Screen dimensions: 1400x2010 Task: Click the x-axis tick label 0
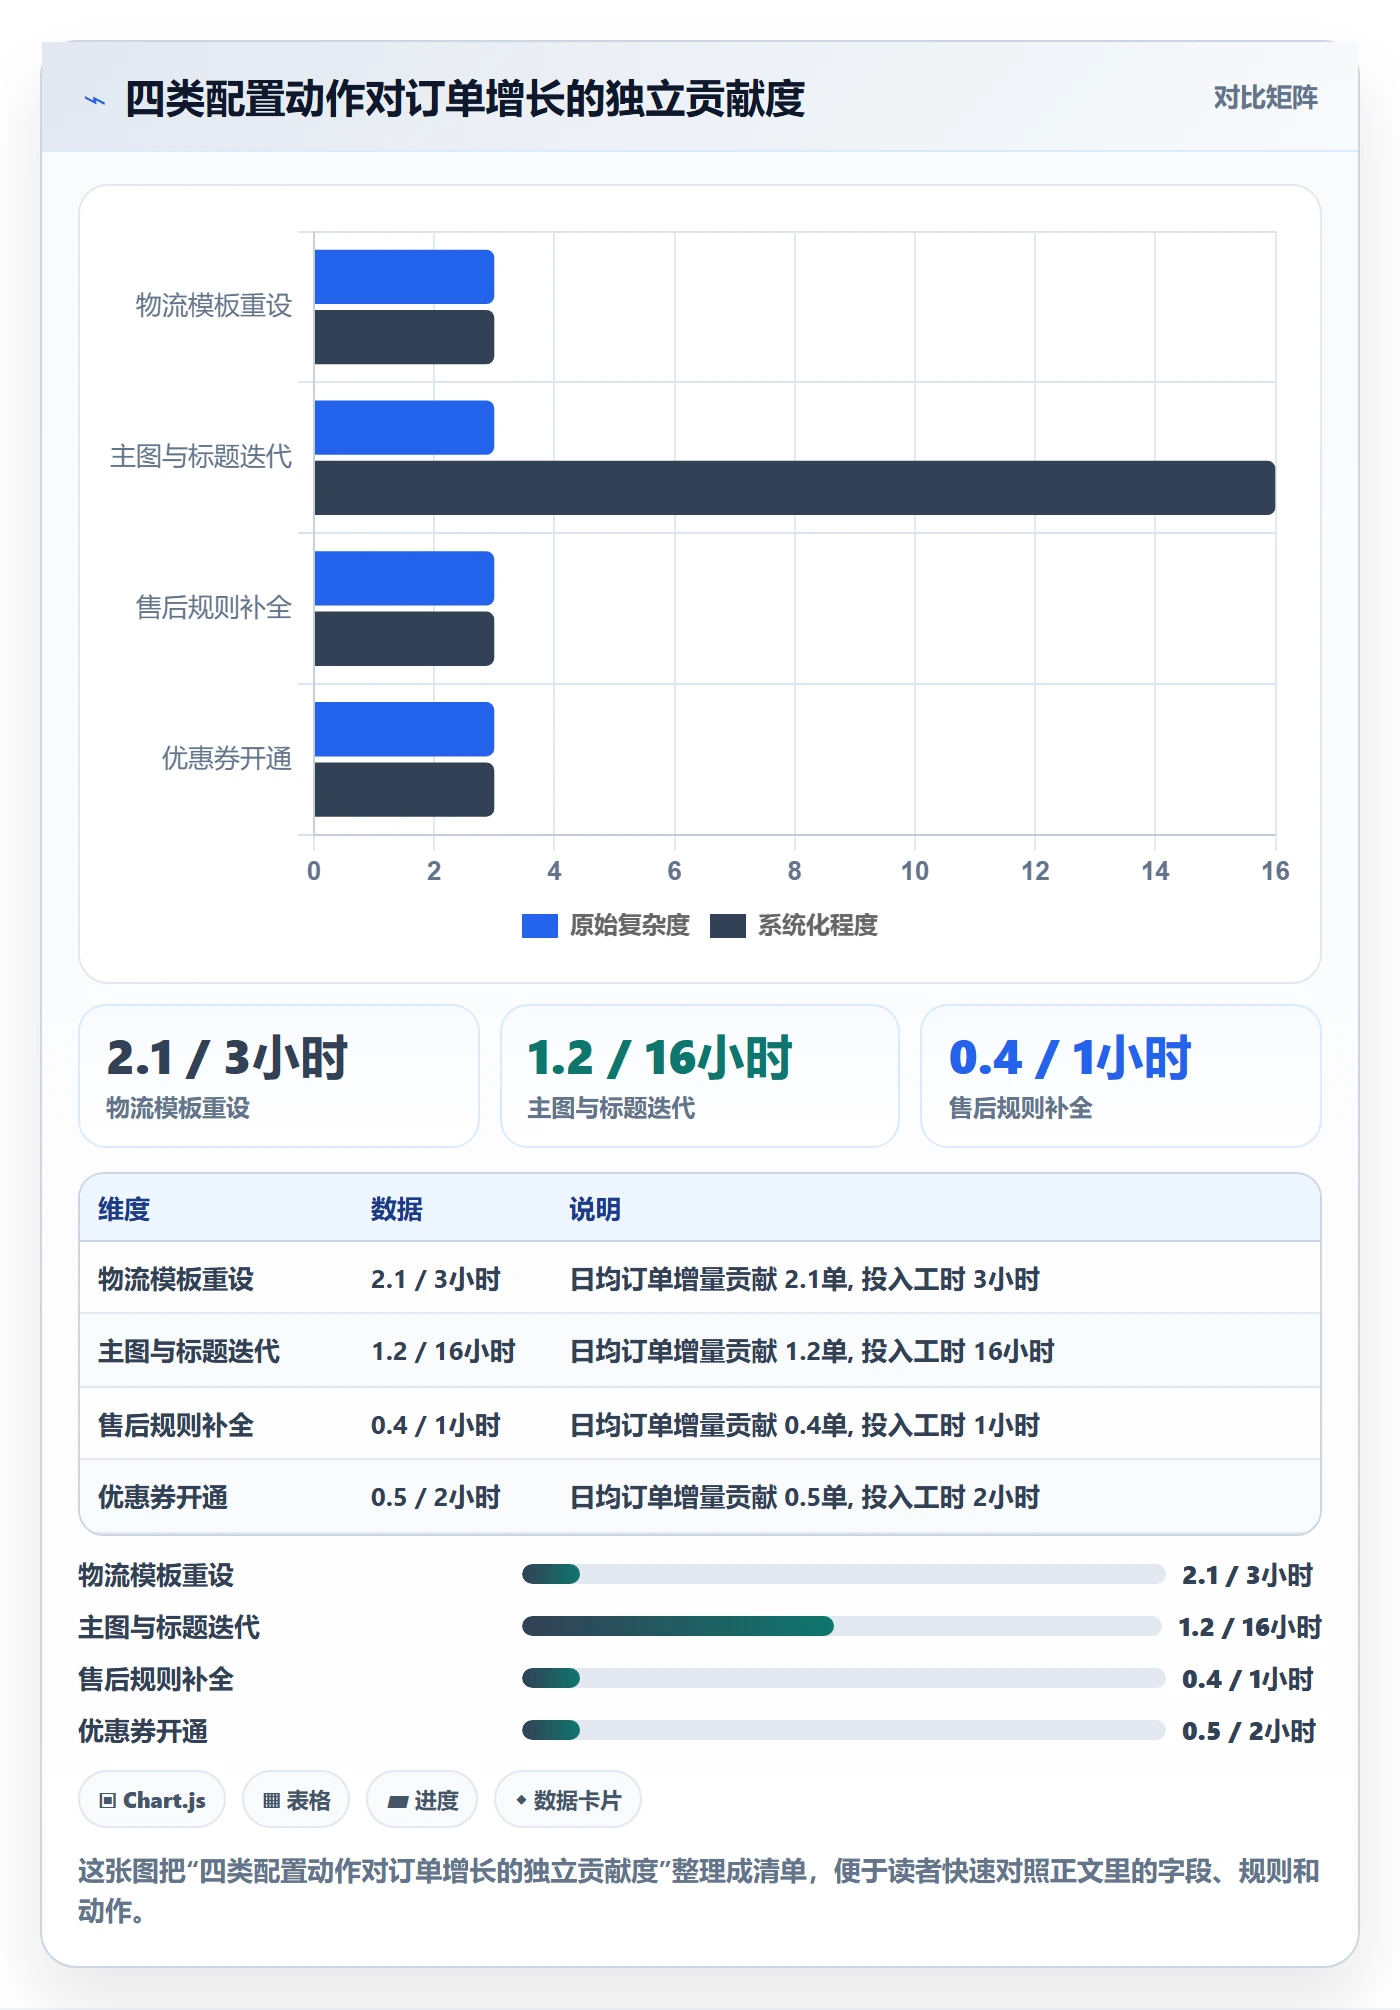click(x=314, y=871)
